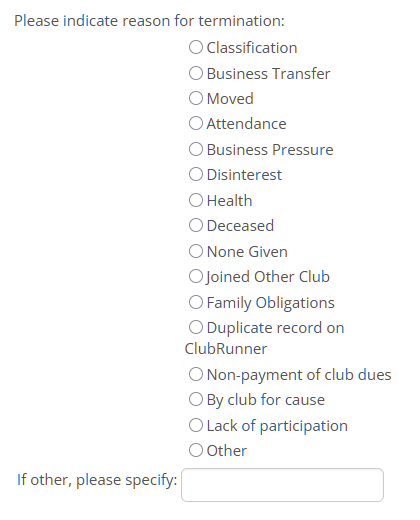This screenshot has height=520, width=420.
Task: Mark the Deceased radio button
Action: pos(196,225)
